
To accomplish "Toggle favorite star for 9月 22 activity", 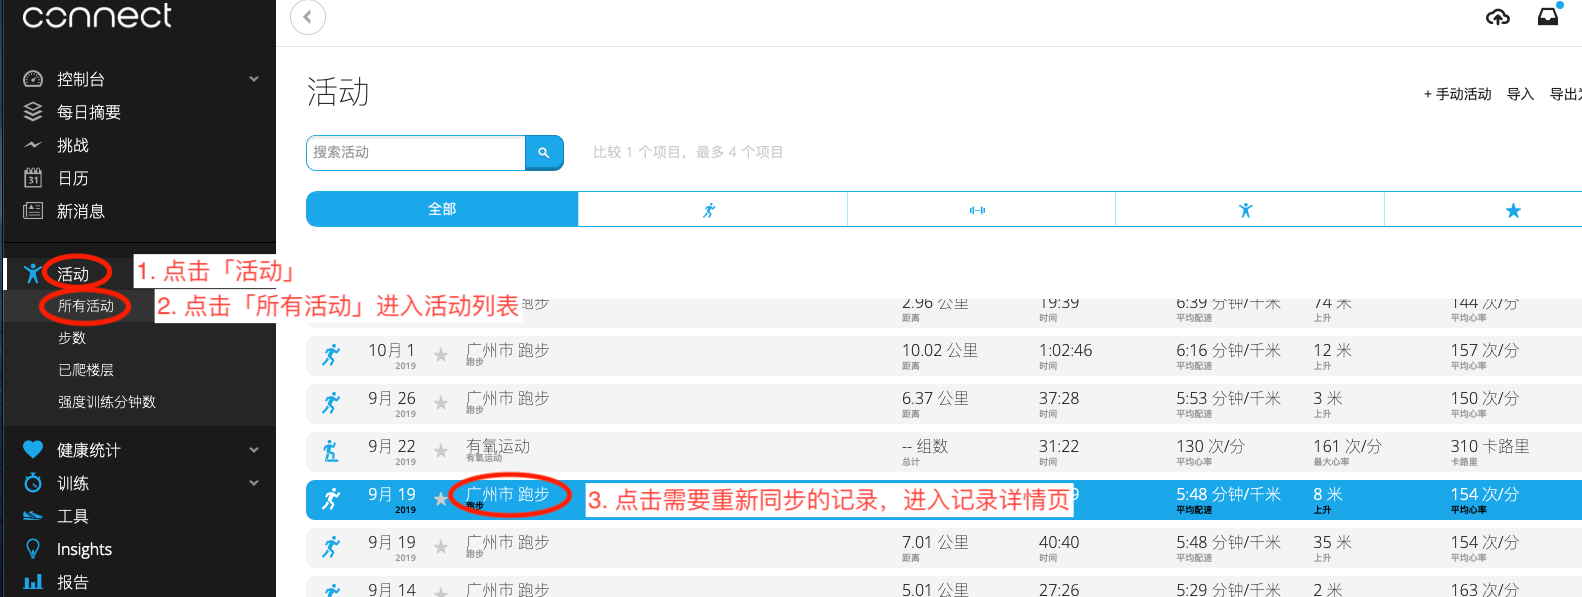I will [x=441, y=451].
